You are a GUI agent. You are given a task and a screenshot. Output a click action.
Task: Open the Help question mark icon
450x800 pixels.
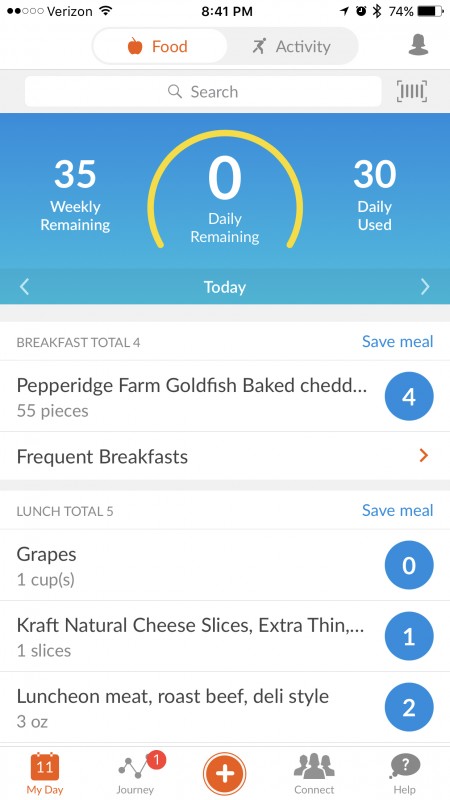coord(405,773)
